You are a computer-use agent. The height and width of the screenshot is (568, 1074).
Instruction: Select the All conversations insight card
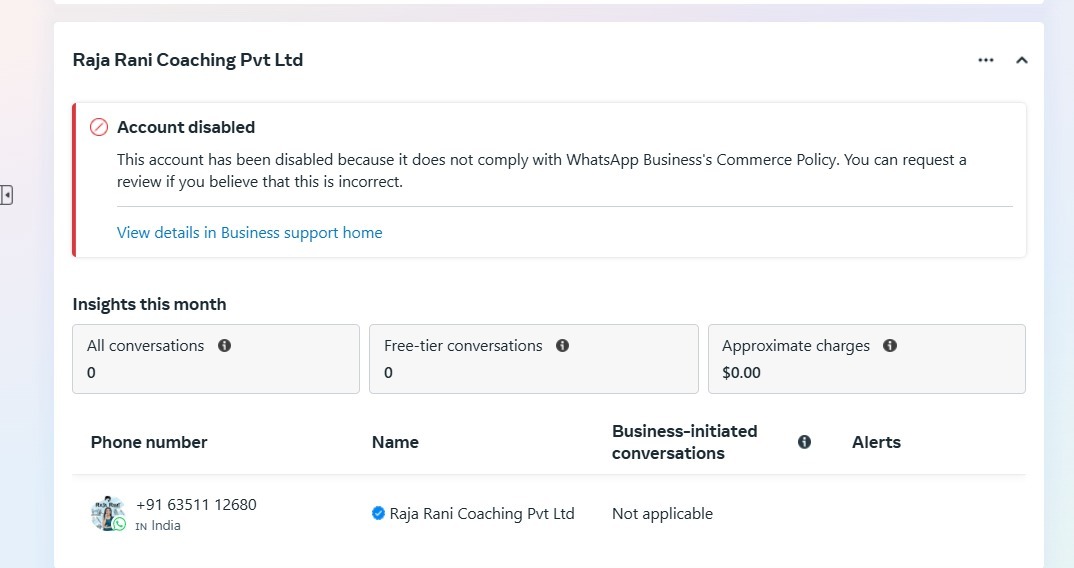pyautogui.click(x=215, y=359)
